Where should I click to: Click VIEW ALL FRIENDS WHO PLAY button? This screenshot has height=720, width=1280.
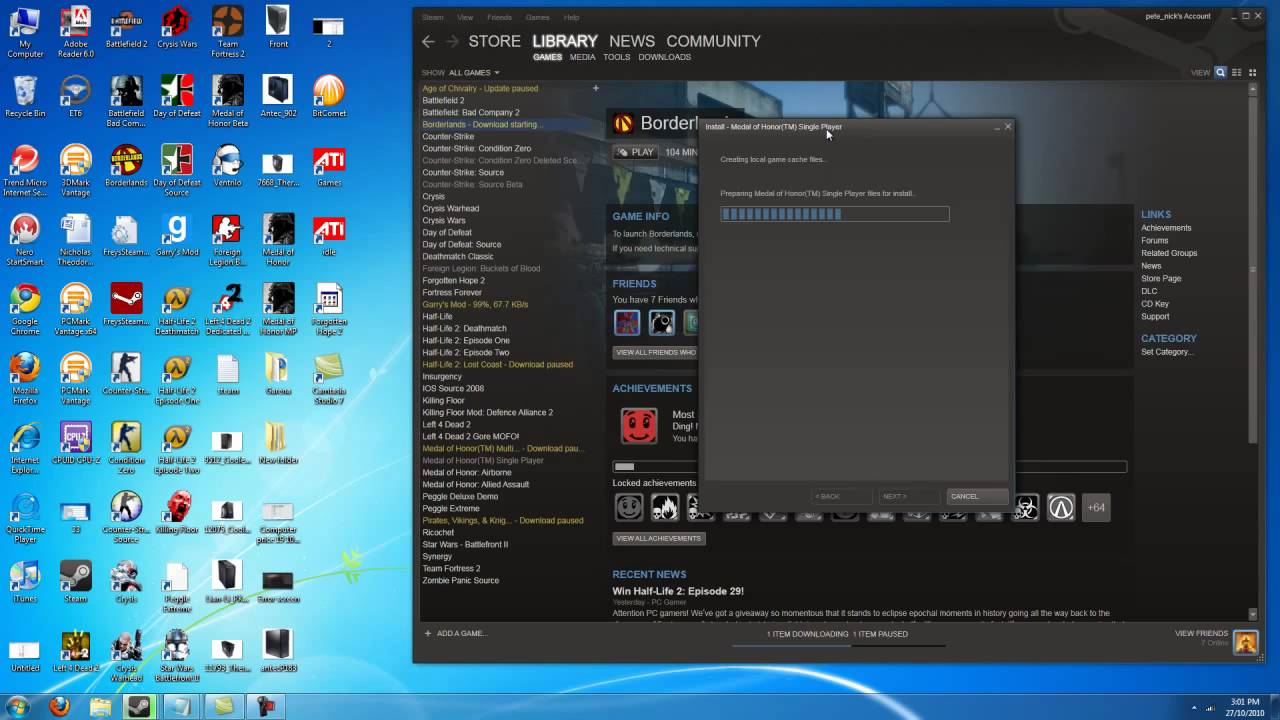click(x=656, y=352)
